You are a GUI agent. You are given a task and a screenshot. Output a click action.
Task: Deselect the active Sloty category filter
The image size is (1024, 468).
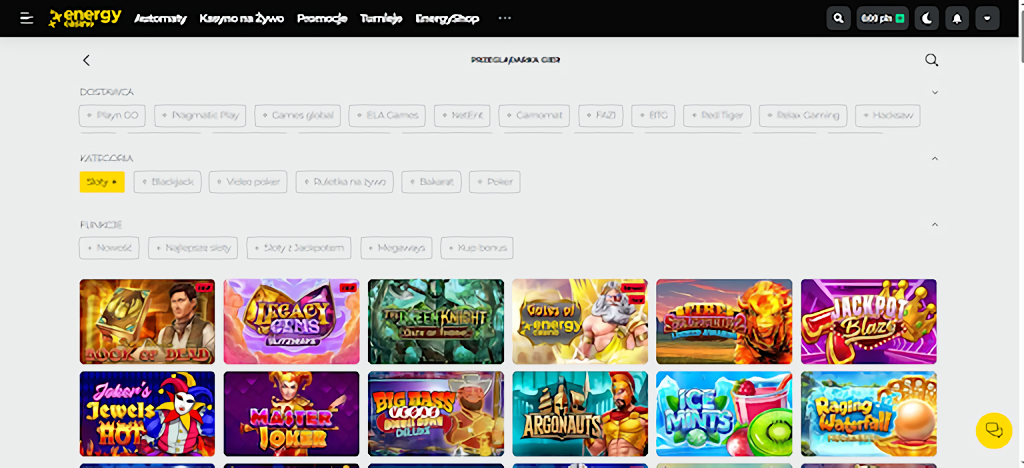(x=102, y=182)
